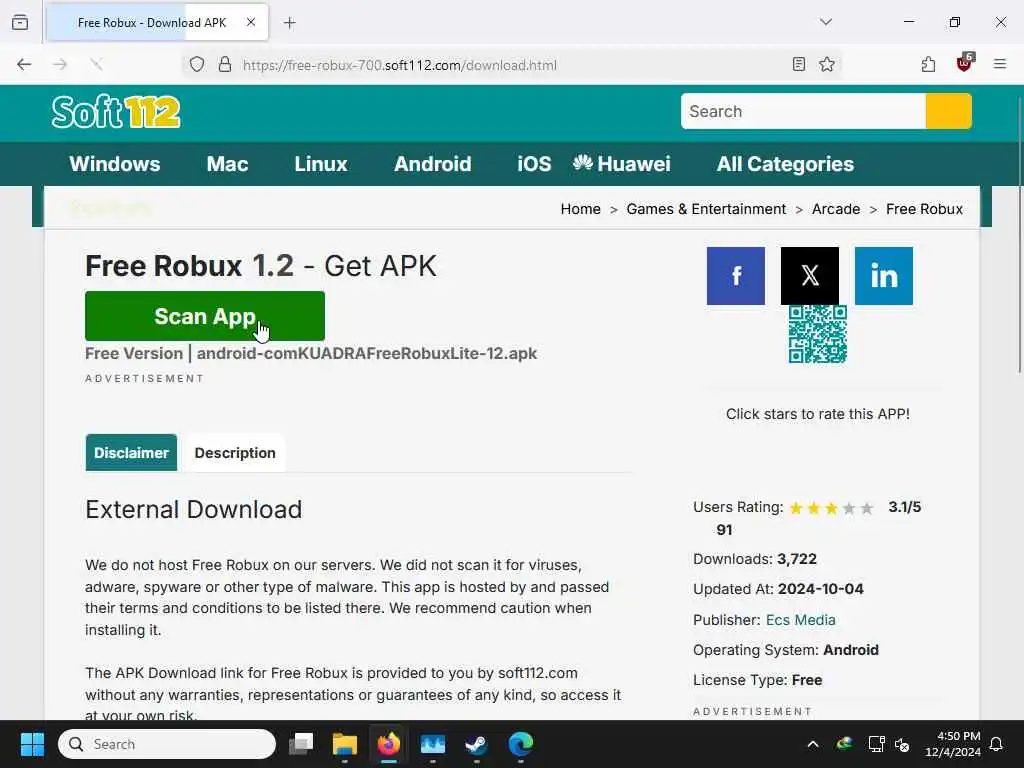Click the page vertical scrollbar
This screenshot has width=1024, height=768.
click(x=1019, y=235)
